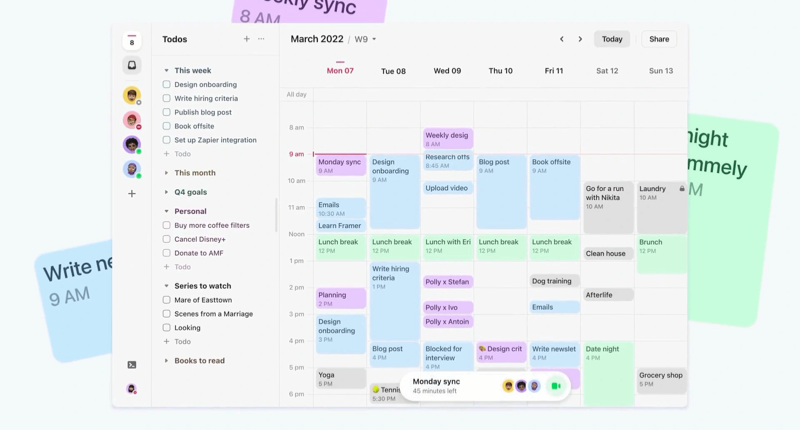
Task: Open the Date night event on Saturday
Action: (x=609, y=373)
